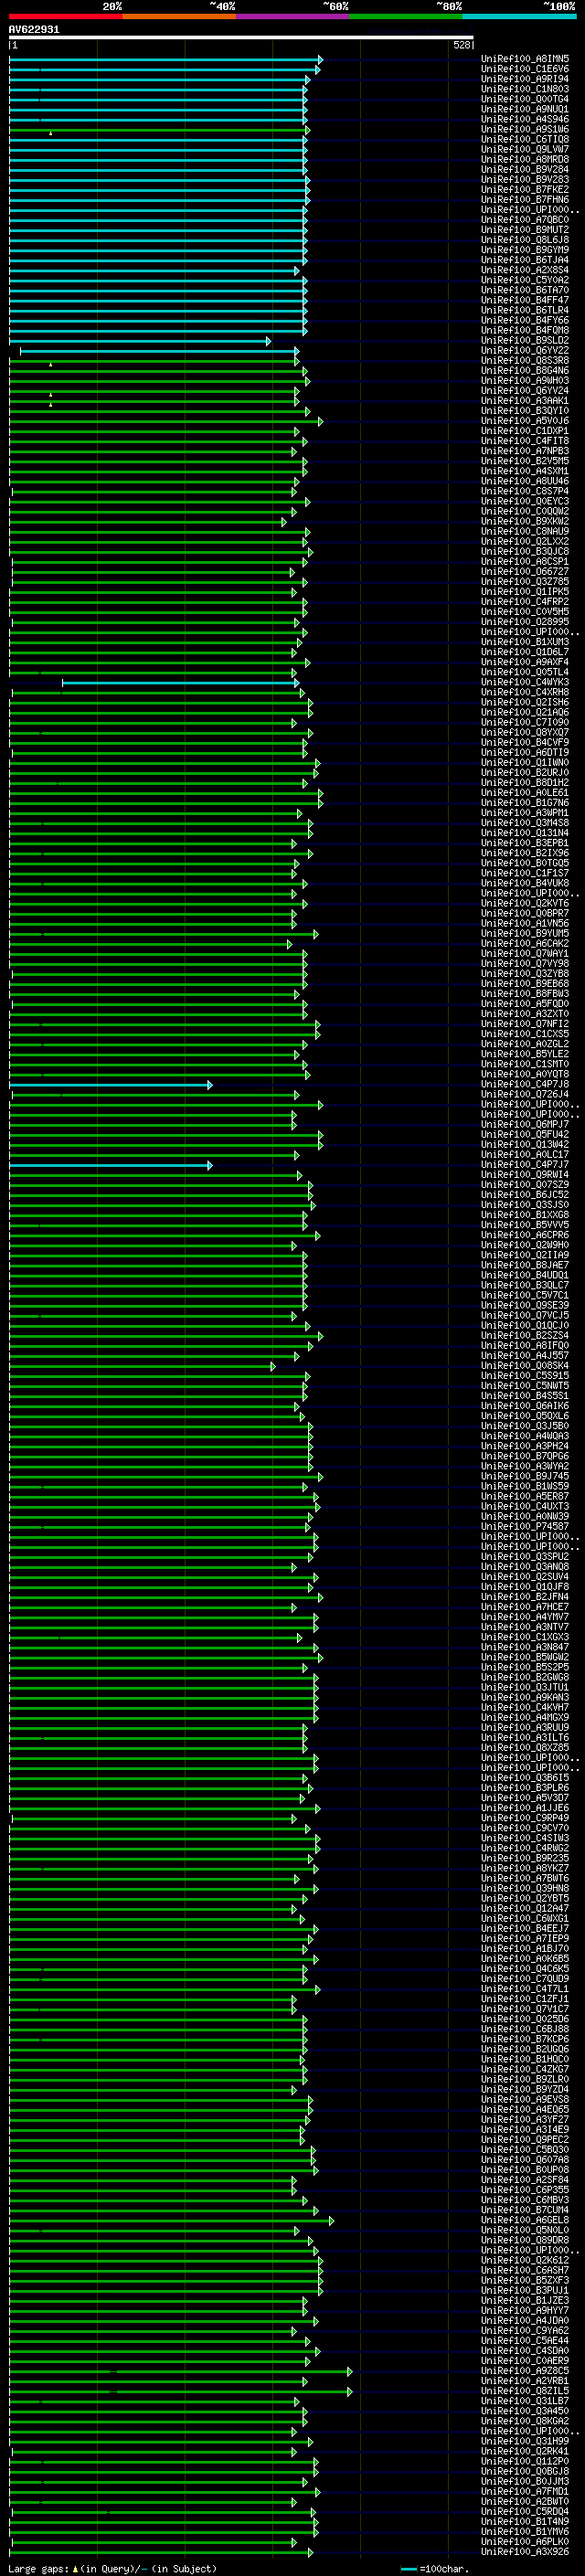This screenshot has width=585, height=2576.
Task: Open the UniRef100_C1N803 hit link
Action: (x=525, y=89)
